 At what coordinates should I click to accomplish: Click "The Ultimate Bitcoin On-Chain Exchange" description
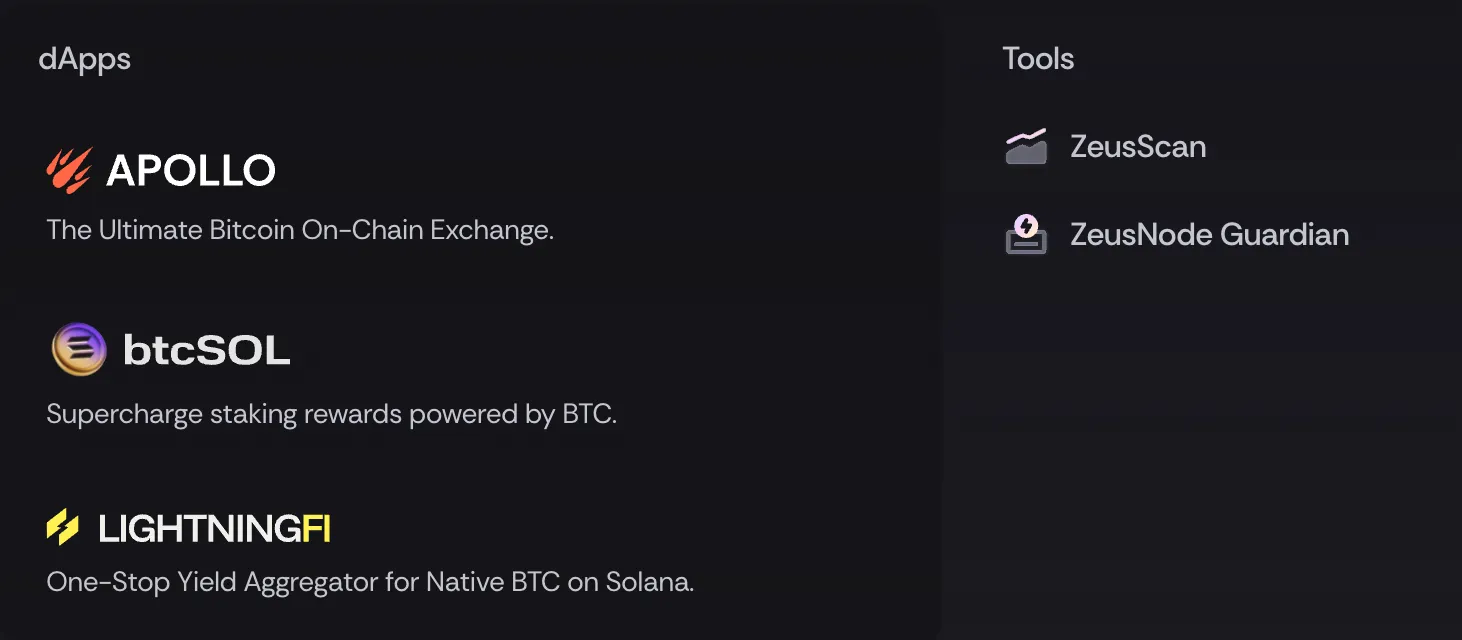300,230
